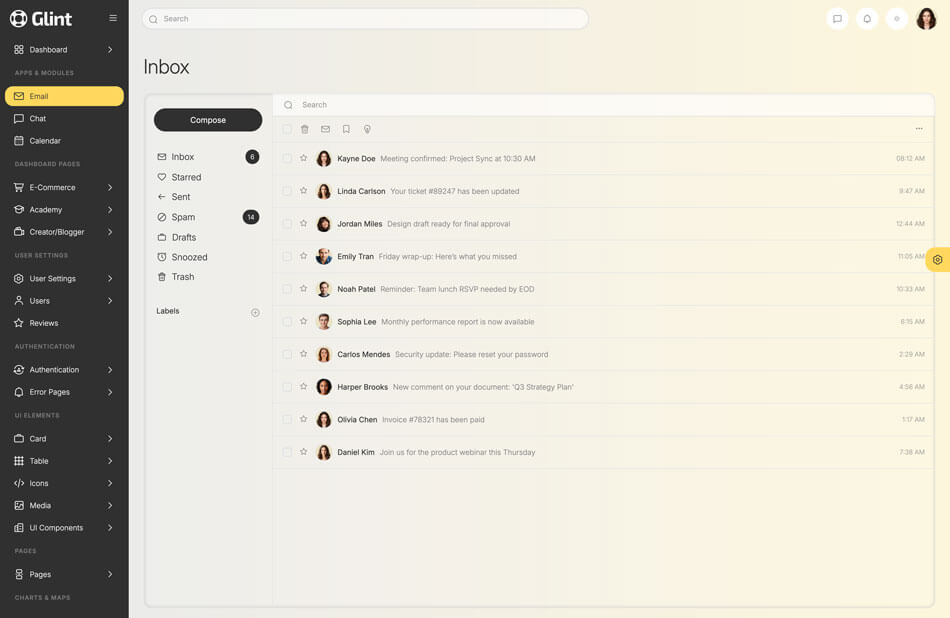The image size is (950, 618).
Task: Click the inbox Search field above the emails
Action: 600,105
